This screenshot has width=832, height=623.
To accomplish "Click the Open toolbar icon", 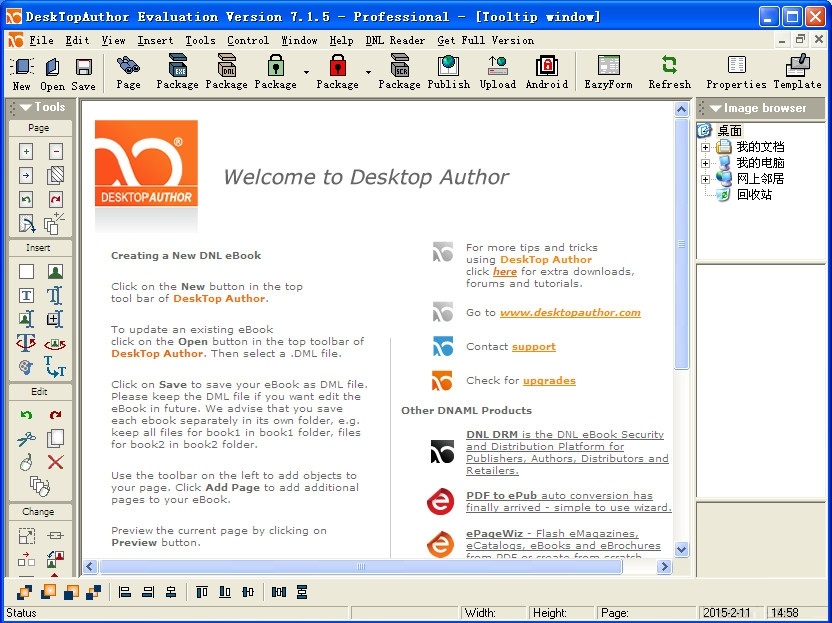I will coord(52,67).
